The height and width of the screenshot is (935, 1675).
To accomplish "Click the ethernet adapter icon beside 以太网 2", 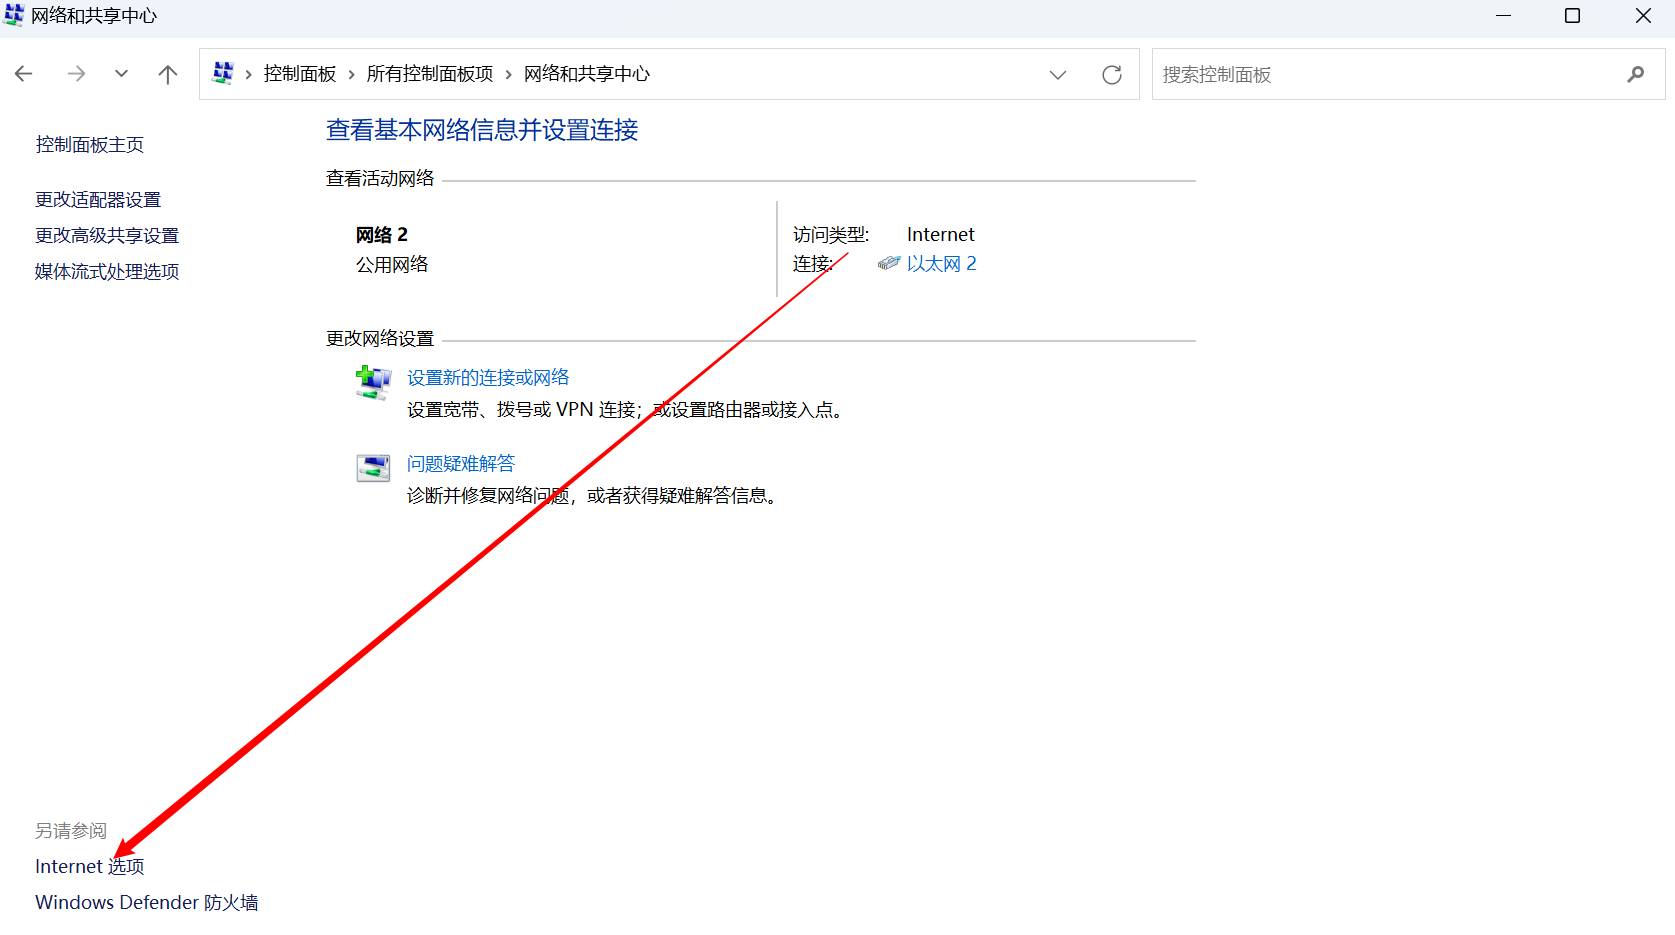I will 888,263.
